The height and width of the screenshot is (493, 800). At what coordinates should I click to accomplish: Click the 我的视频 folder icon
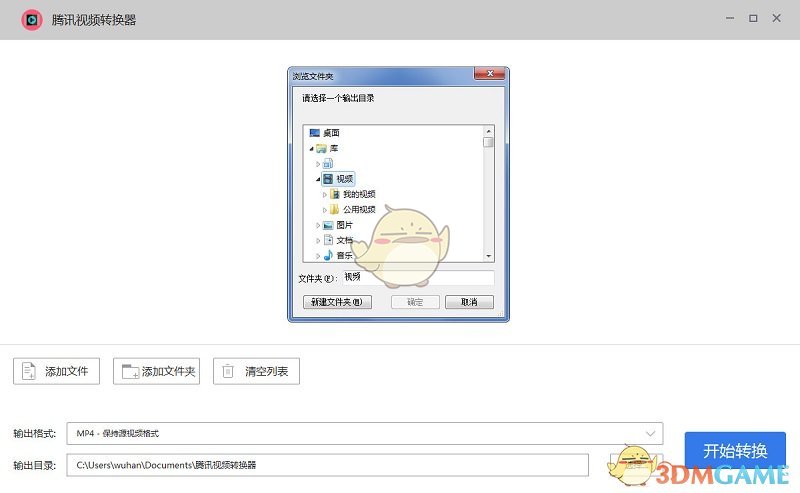[335, 194]
